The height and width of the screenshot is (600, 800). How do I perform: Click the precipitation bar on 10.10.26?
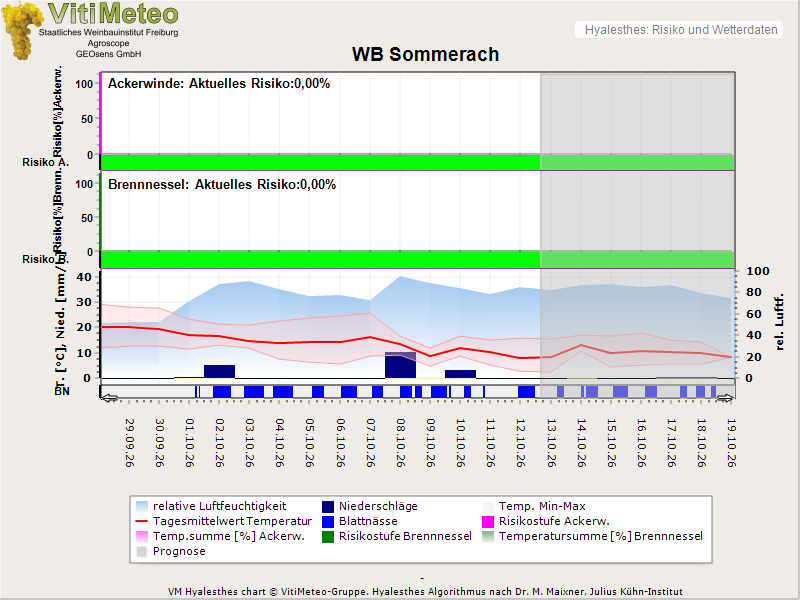tap(460, 374)
